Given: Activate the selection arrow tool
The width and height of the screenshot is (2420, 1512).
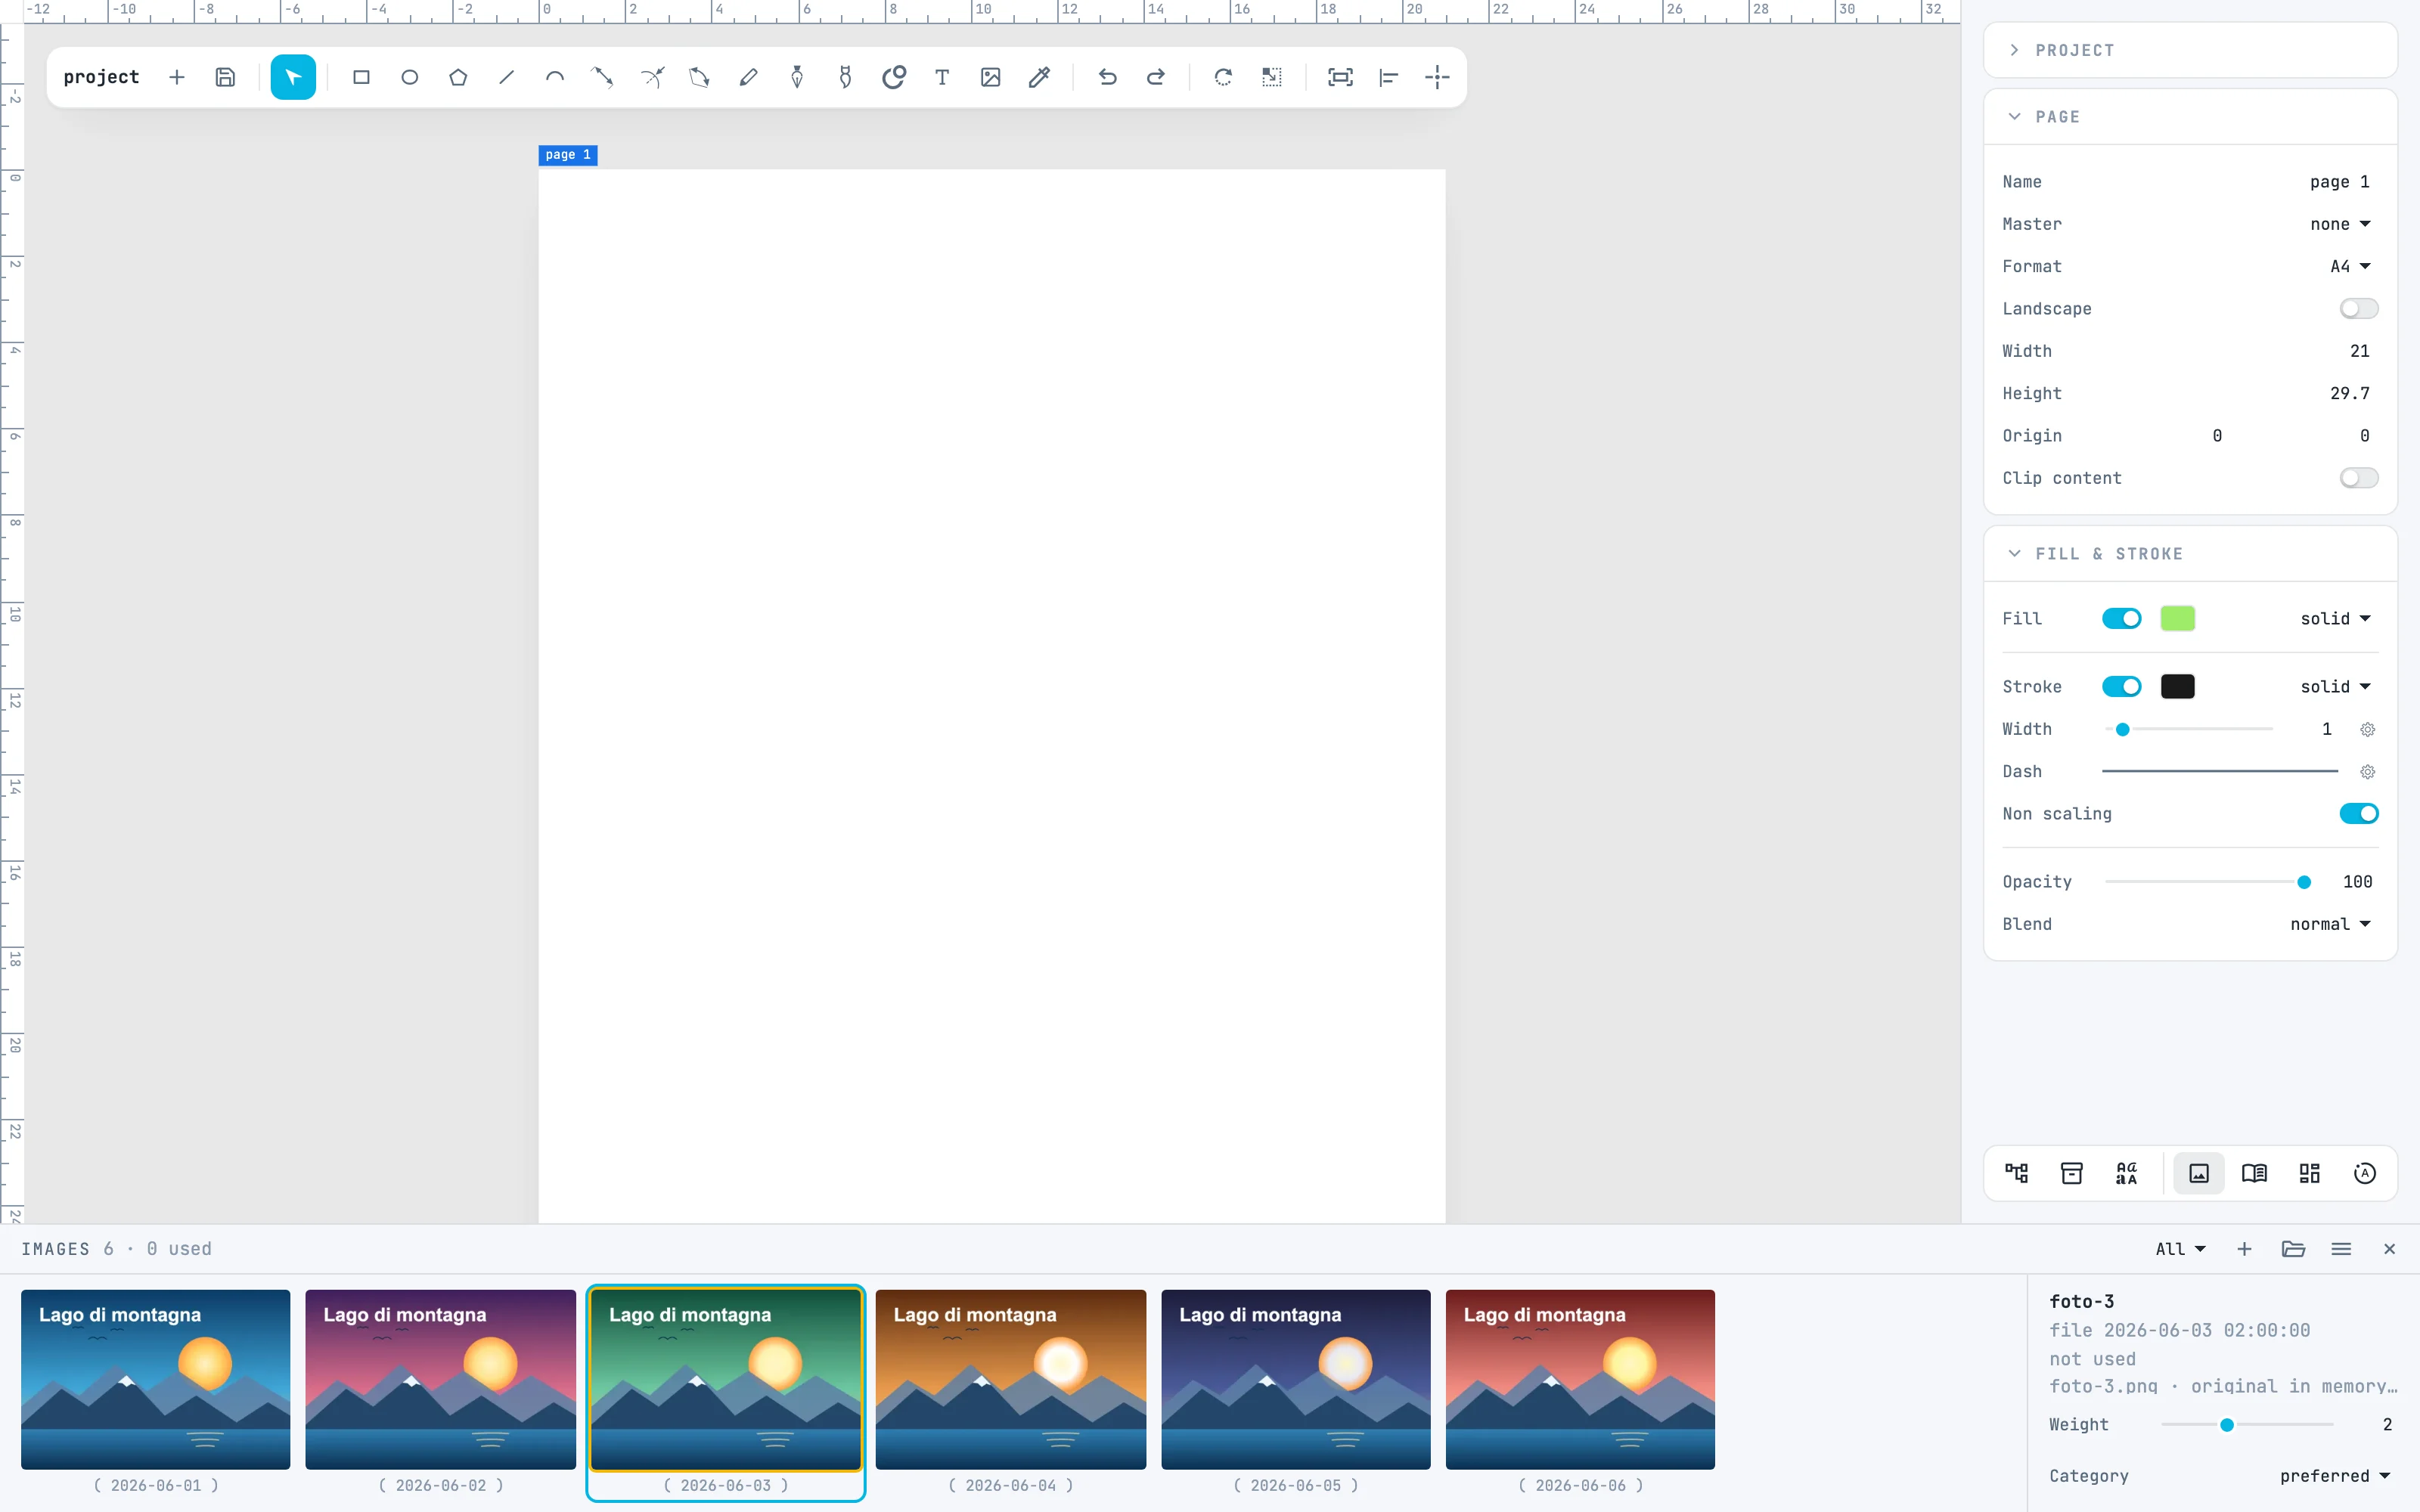Looking at the screenshot, I should pyautogui.click(x=293, y=77).
